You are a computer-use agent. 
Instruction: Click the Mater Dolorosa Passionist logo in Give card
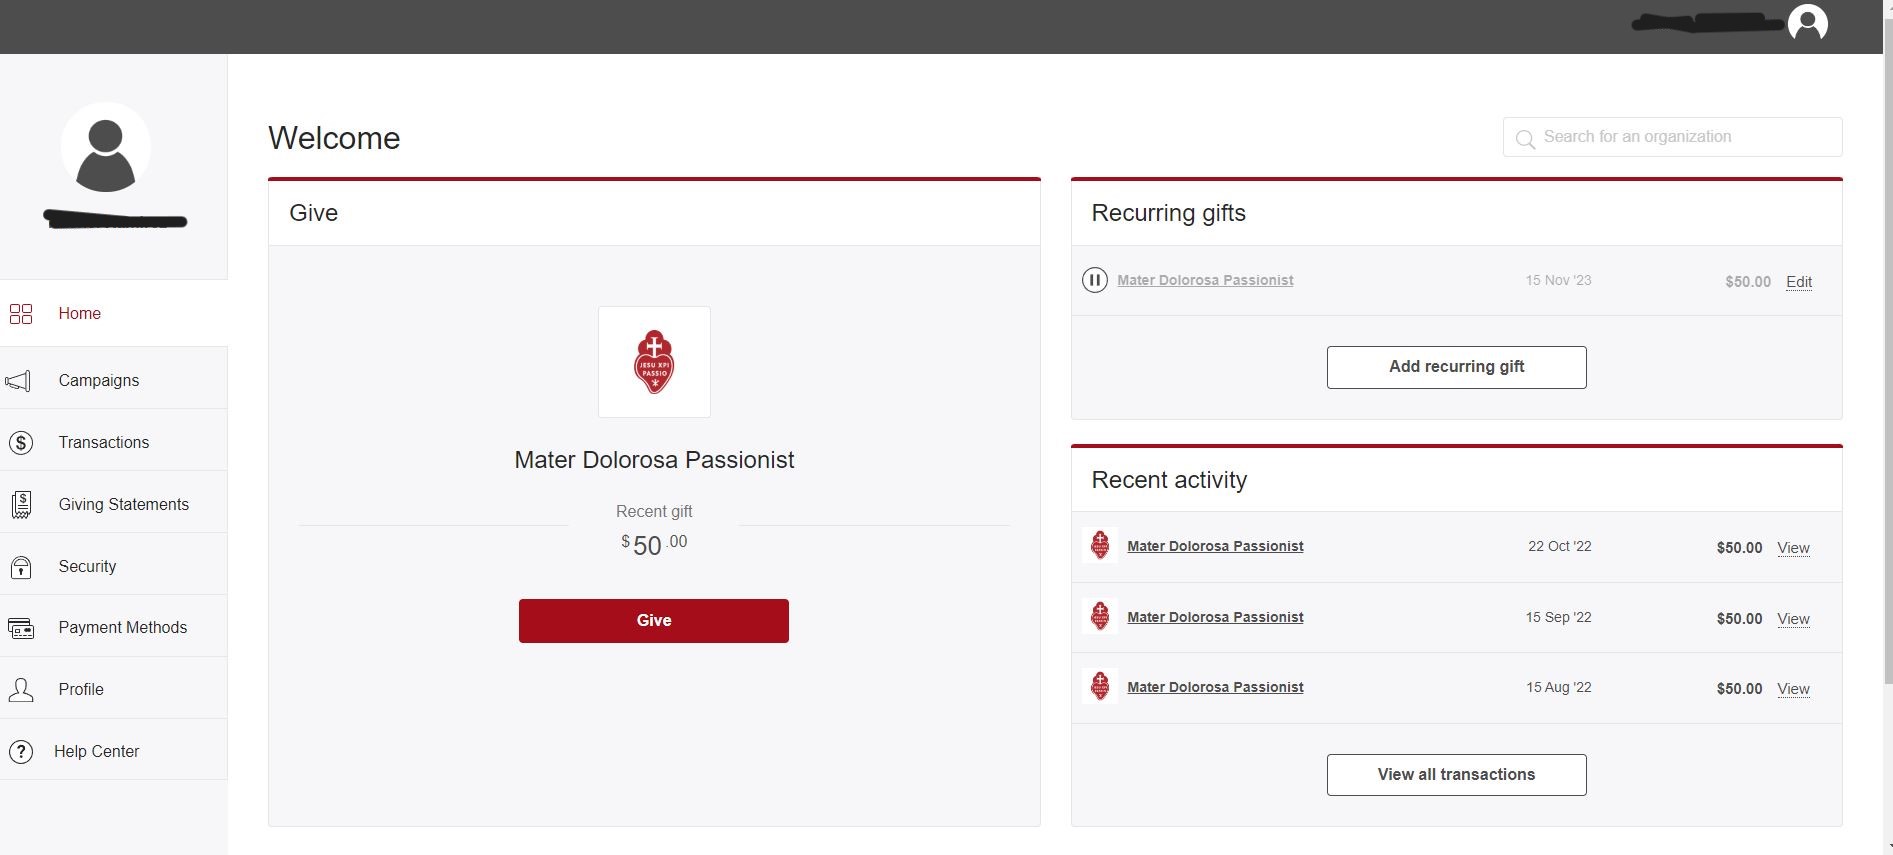[654, 362]
